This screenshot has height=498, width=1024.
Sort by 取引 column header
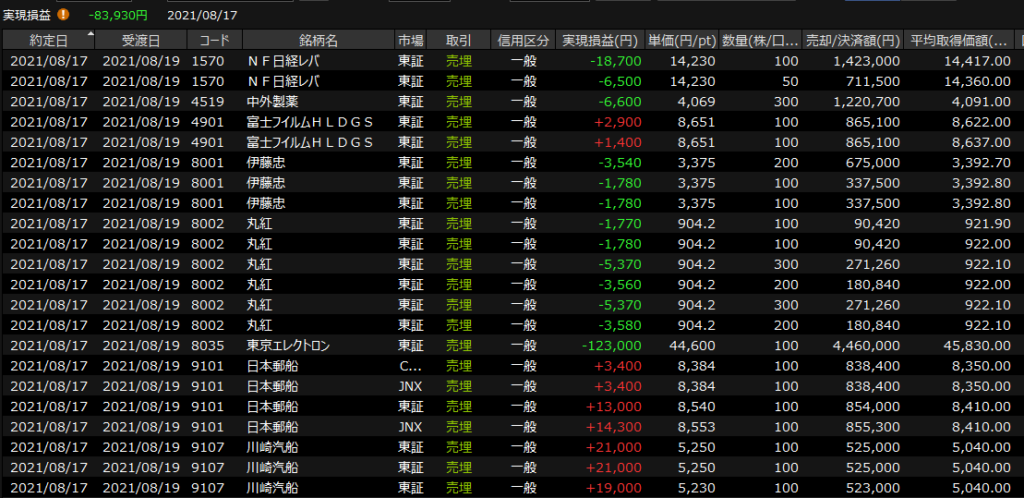coord(459,41)
